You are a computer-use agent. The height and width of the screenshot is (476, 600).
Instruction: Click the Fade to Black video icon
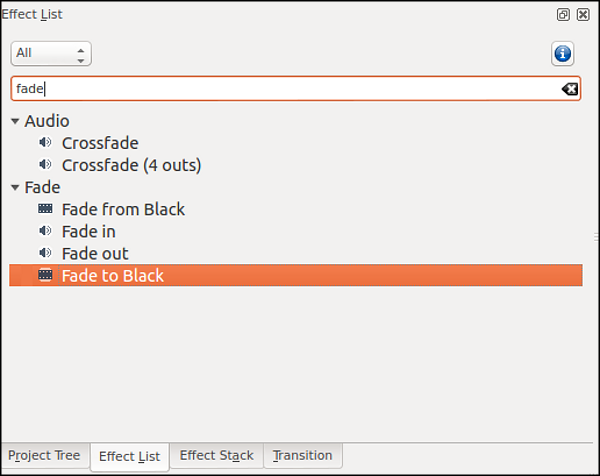(45, 275)
